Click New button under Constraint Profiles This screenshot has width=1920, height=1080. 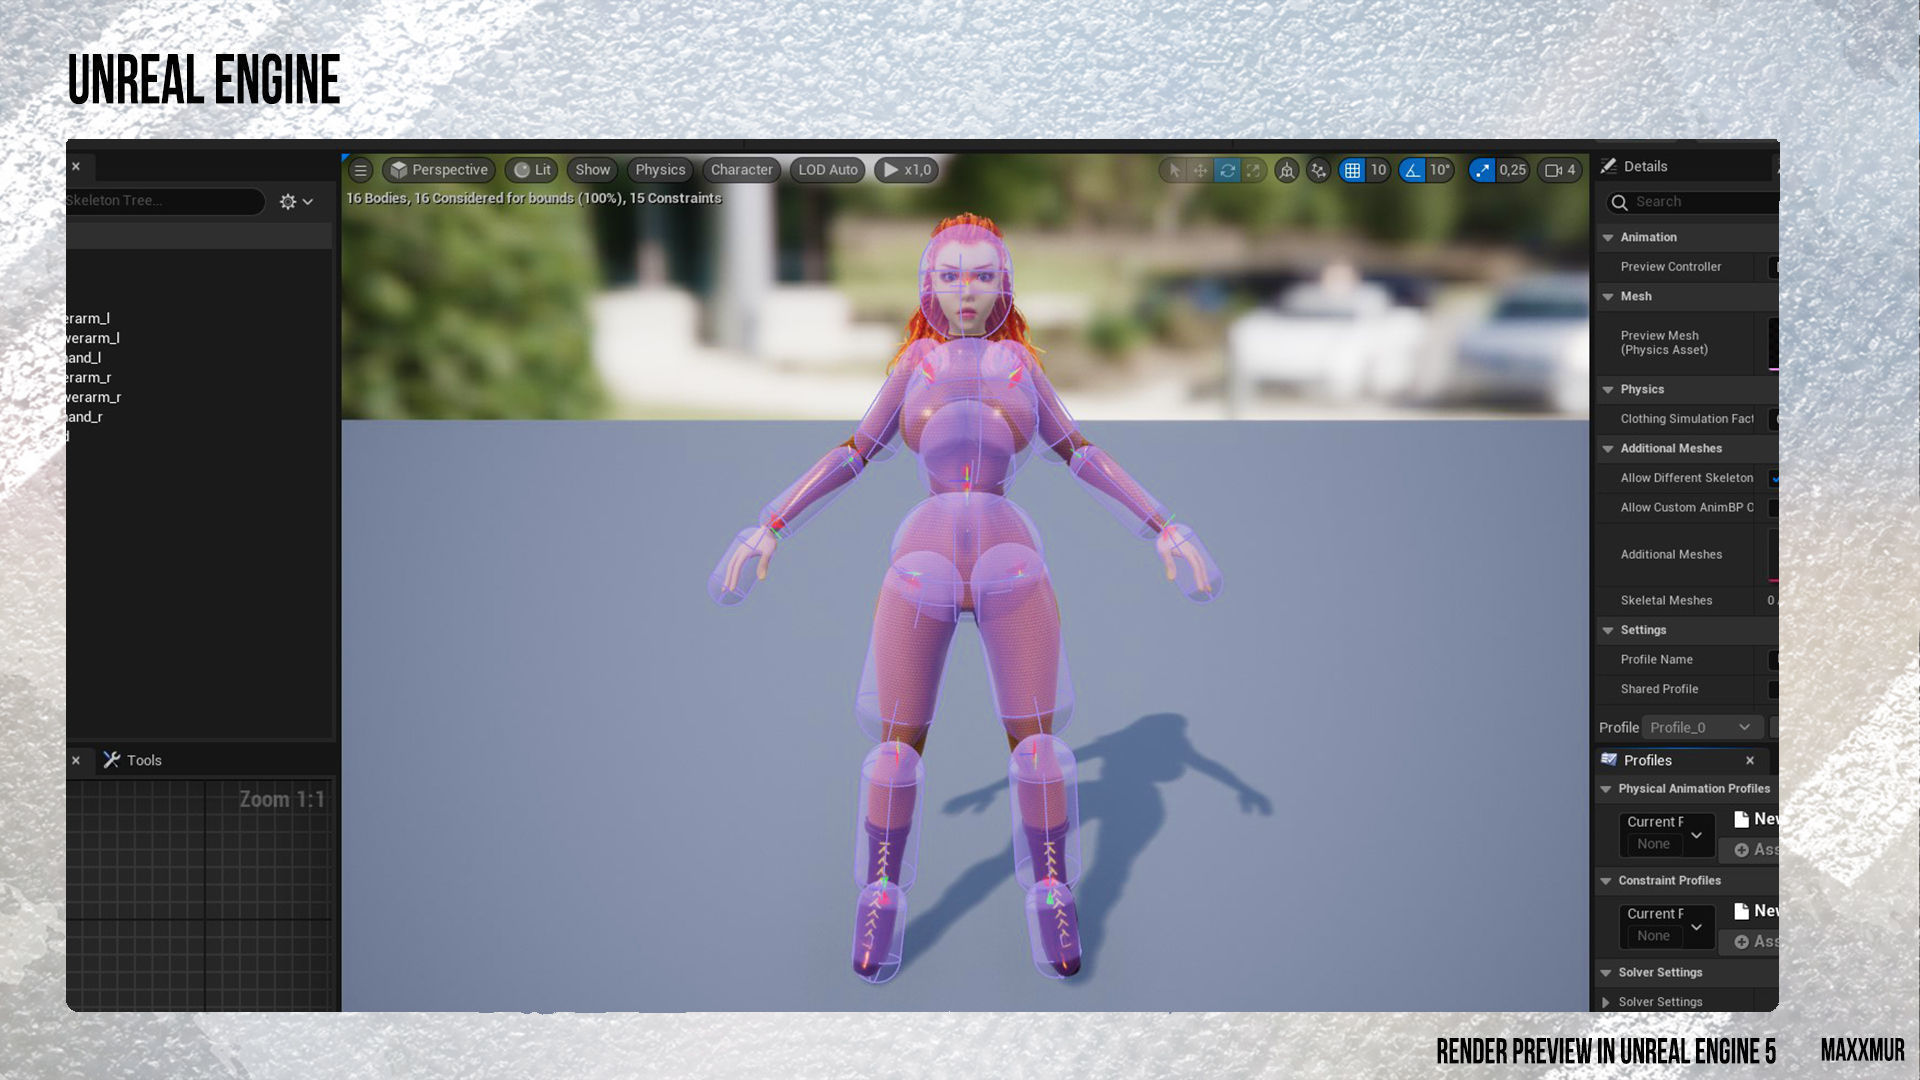[x=1756, y=911]
